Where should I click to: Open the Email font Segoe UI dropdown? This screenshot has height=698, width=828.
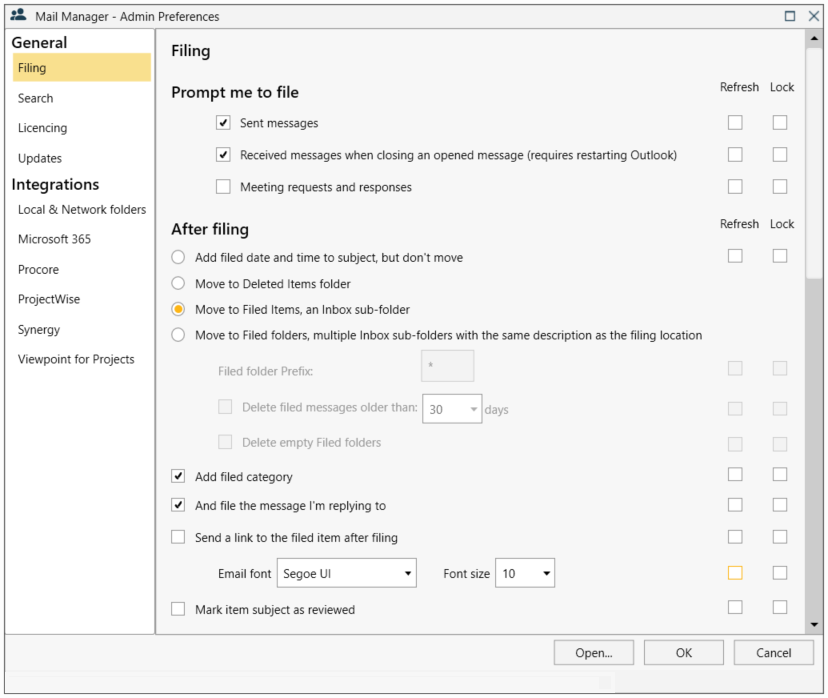(x=347, y=574)
